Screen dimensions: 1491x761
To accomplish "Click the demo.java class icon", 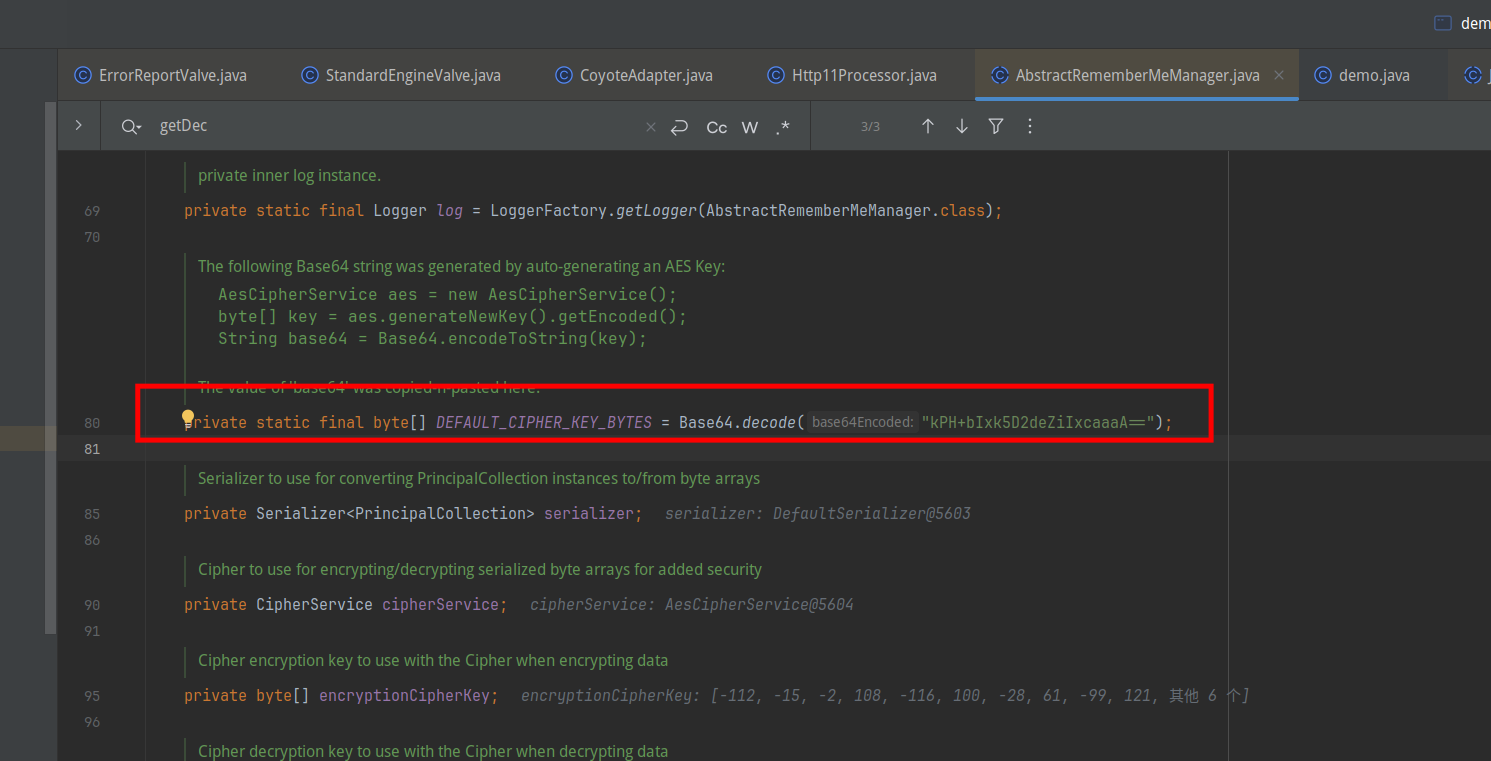I will pos(1323,75).
